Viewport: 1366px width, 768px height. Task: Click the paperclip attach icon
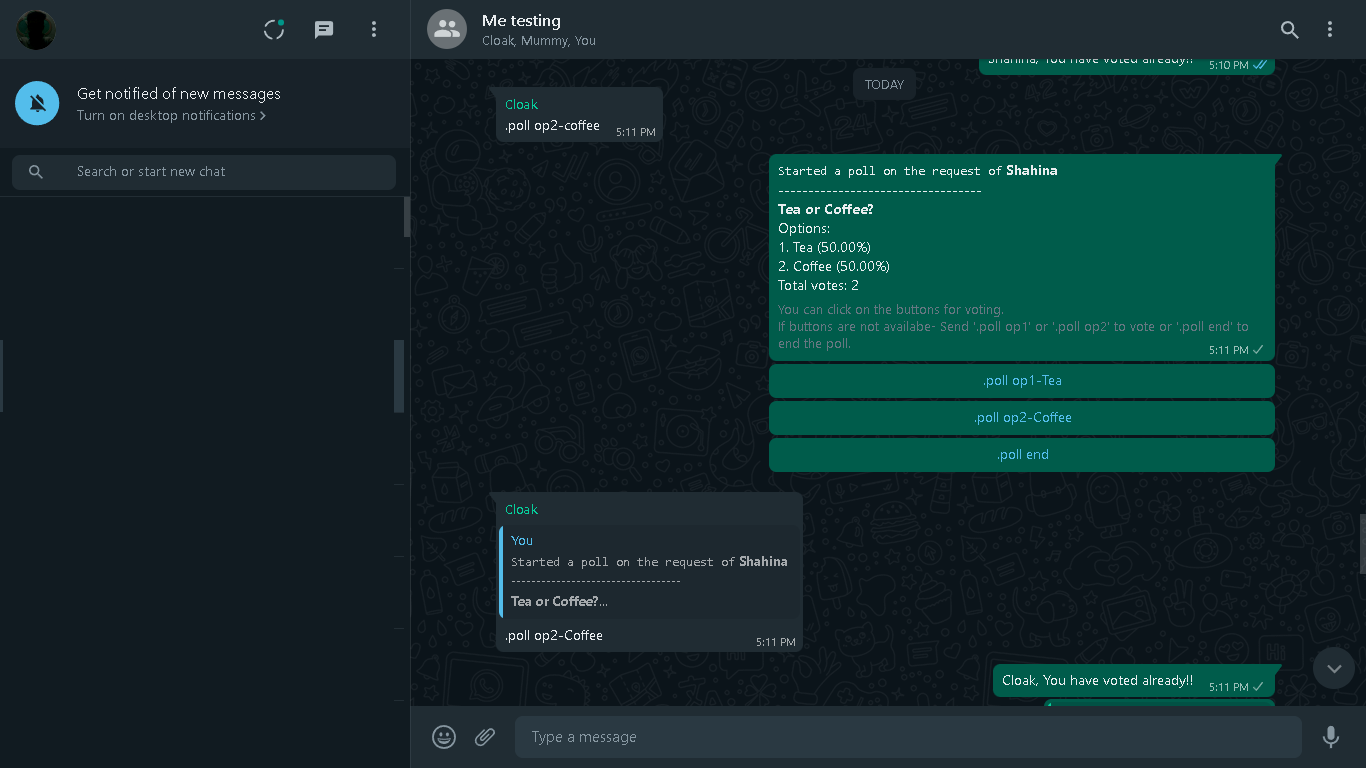pos(485,737)
